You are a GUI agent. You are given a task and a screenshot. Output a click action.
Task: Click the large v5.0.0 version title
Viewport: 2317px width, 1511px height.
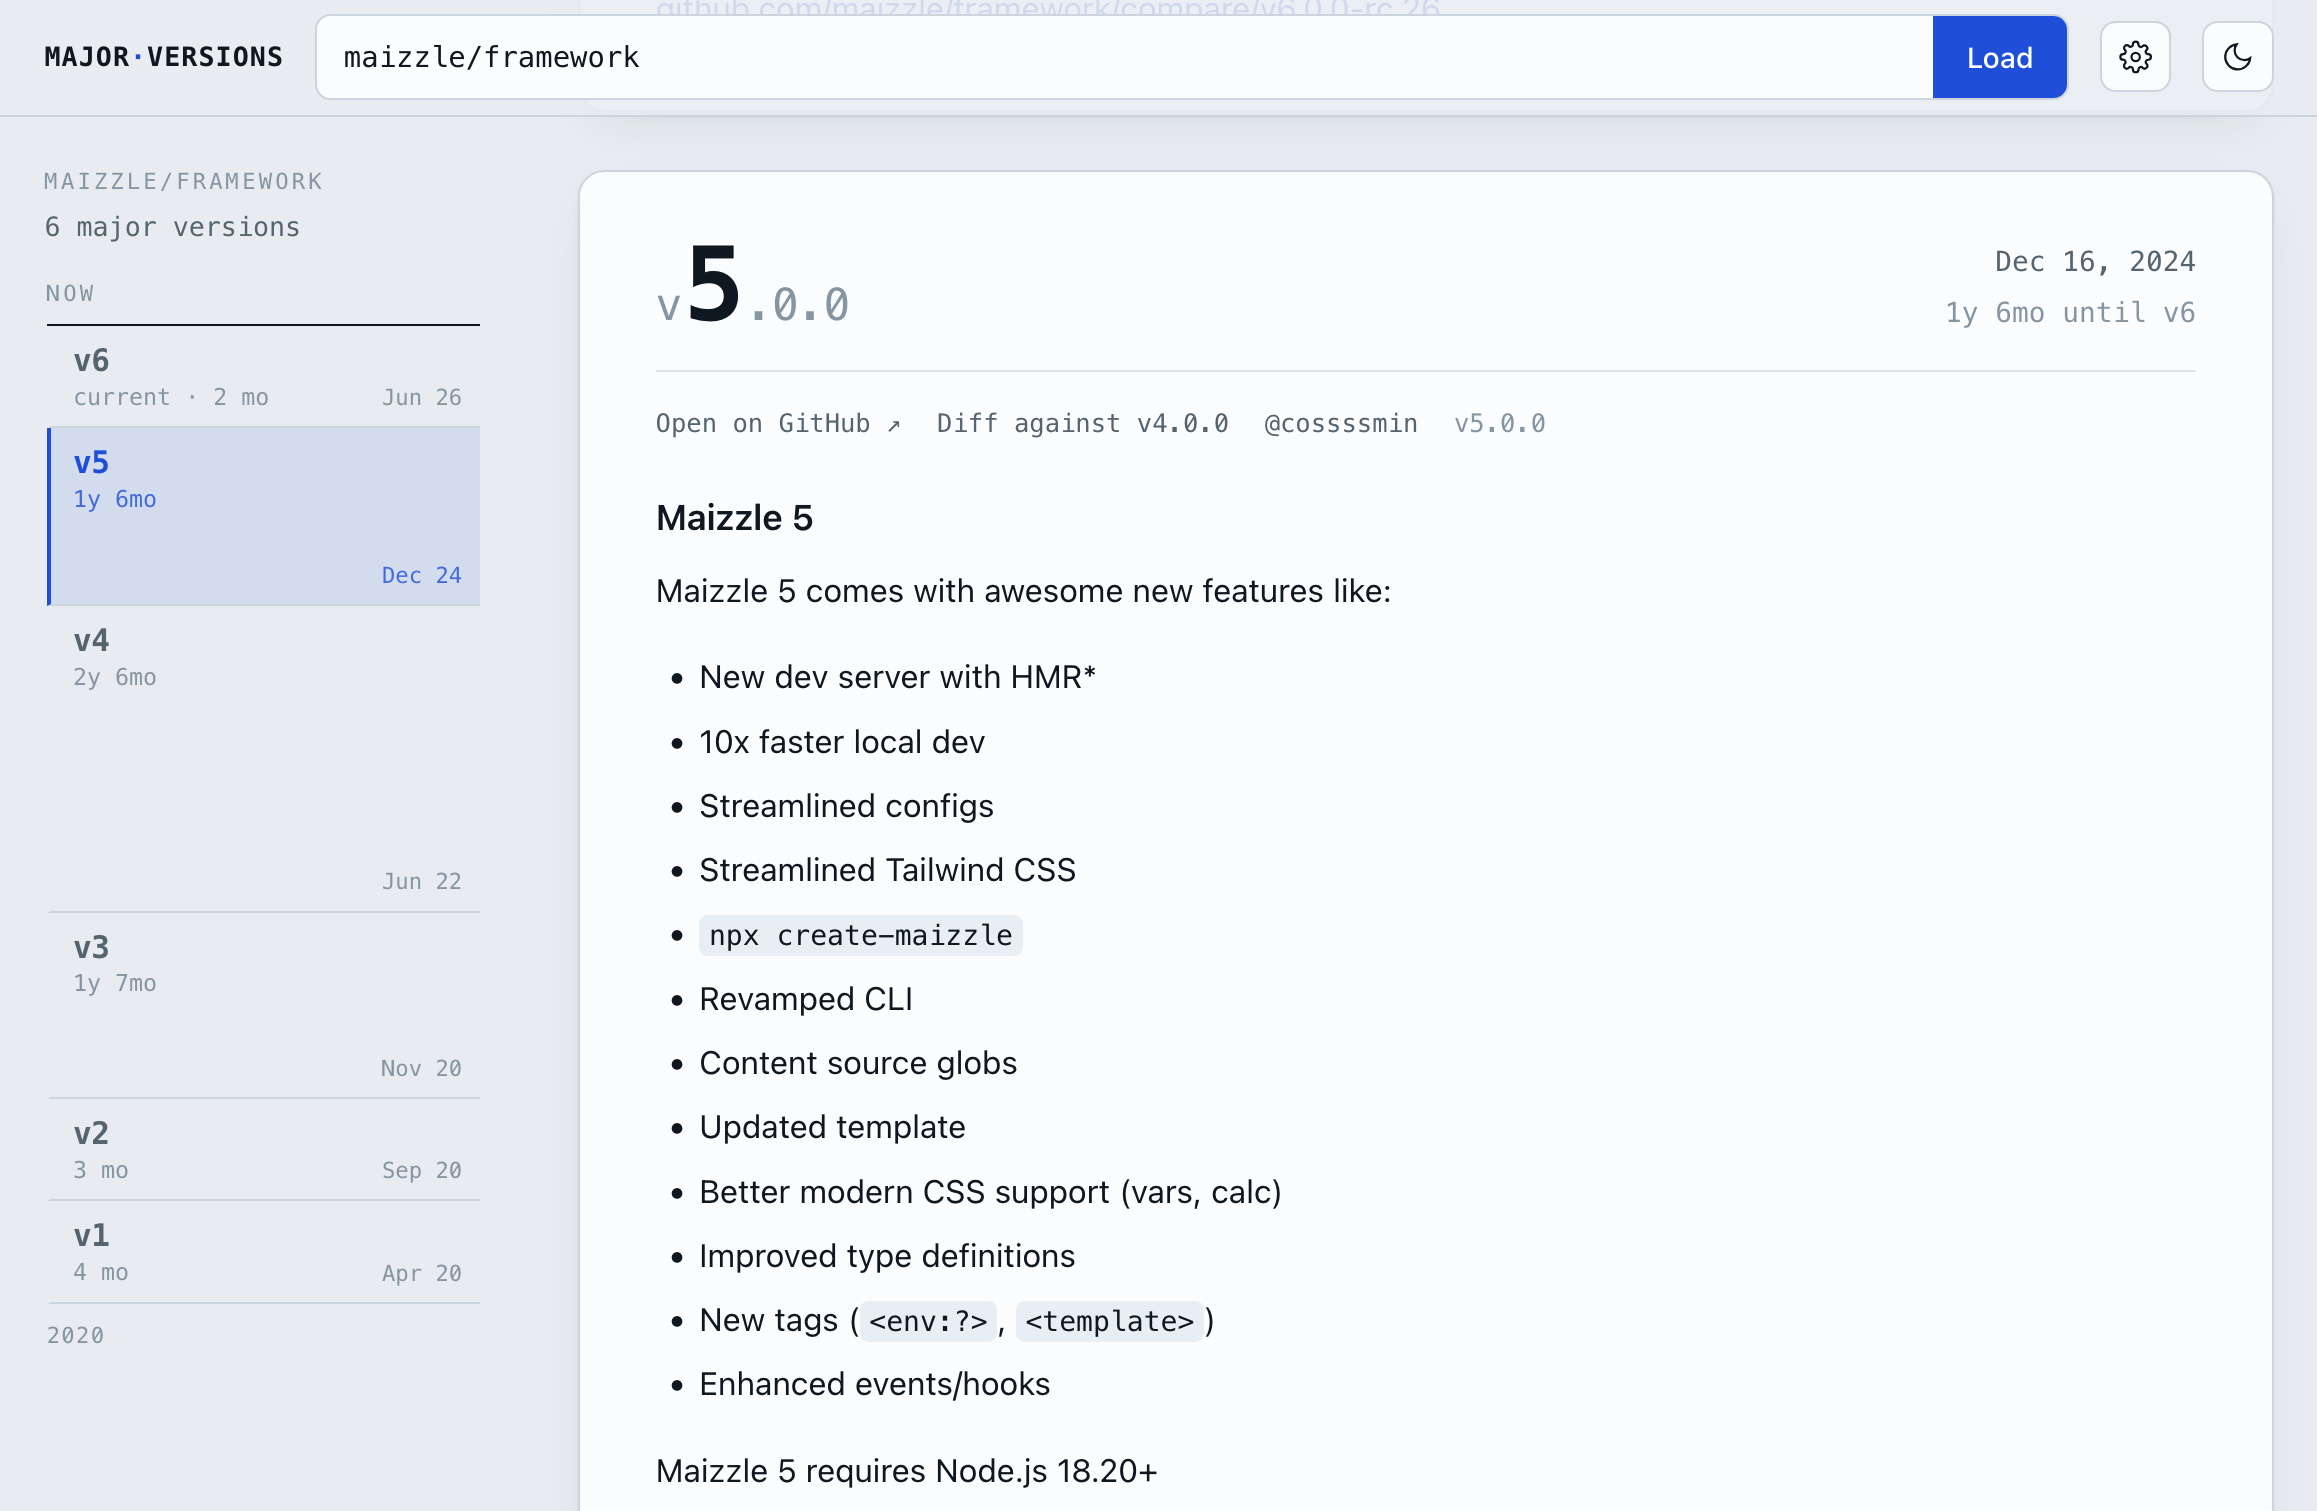coord(752,287)
